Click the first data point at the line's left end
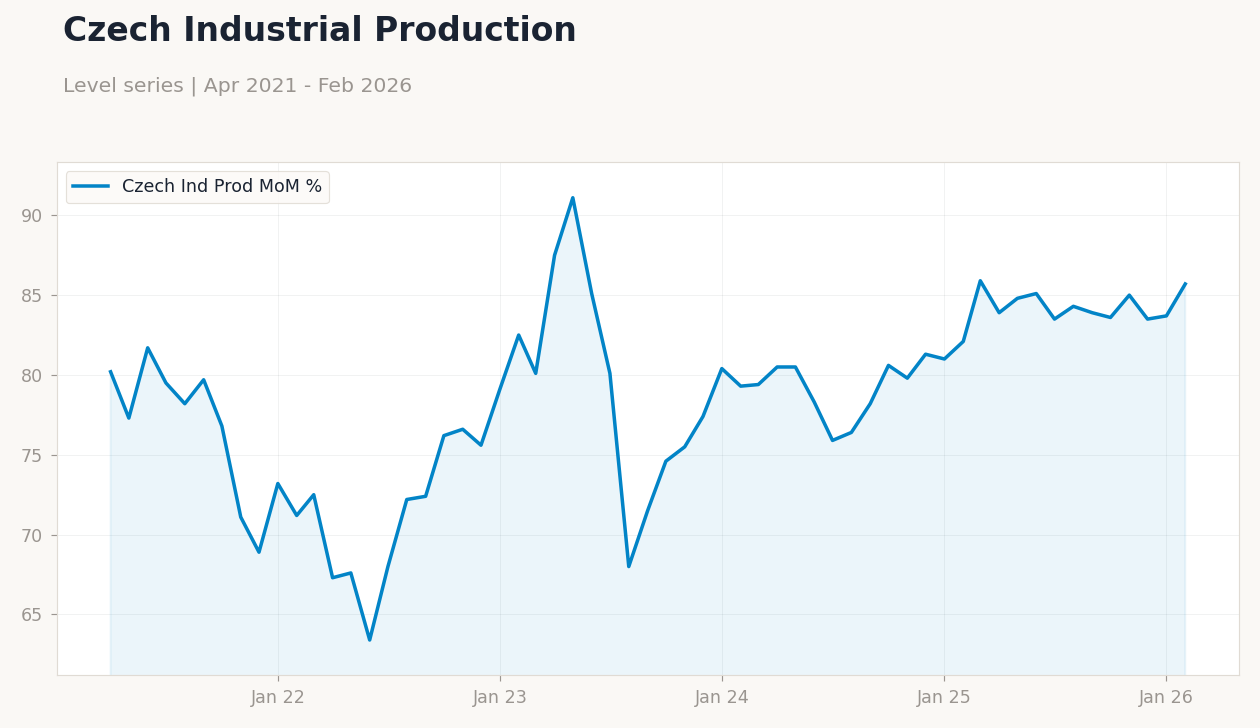This screenshot has height=728, width=1260. pos(110,371)
